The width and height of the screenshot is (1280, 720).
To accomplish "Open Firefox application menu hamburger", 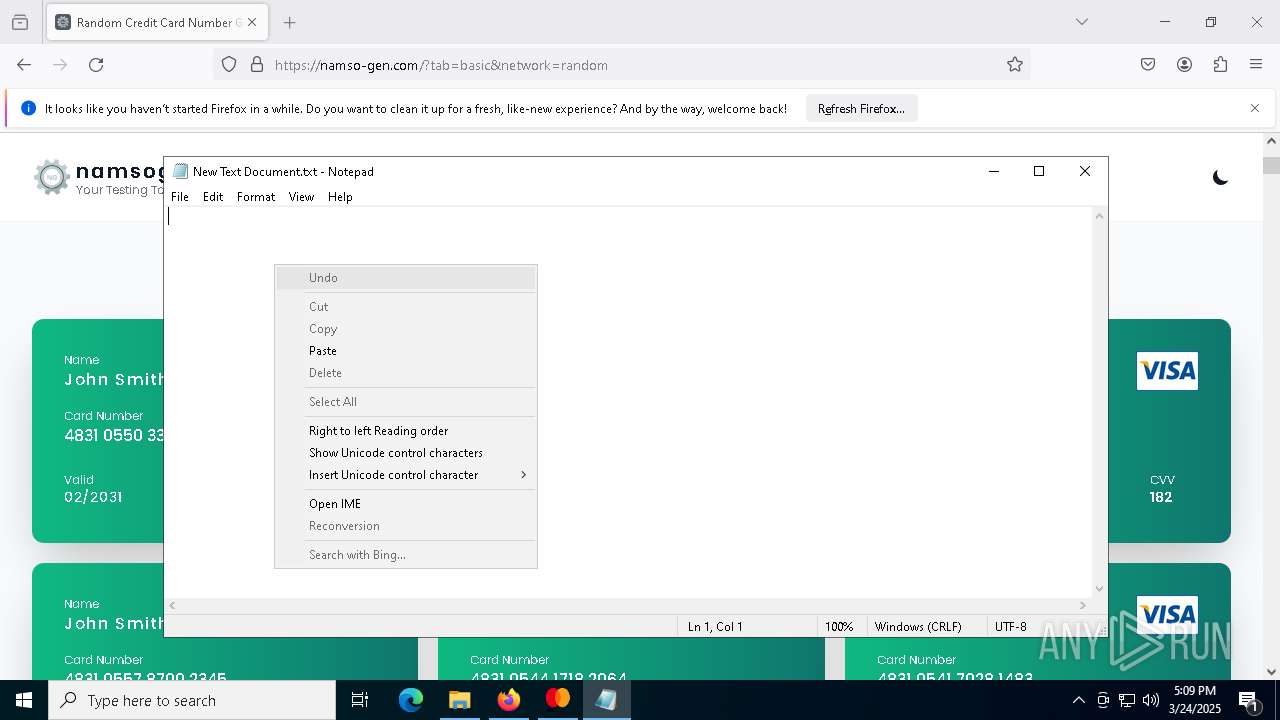I will pos(1256,65).
